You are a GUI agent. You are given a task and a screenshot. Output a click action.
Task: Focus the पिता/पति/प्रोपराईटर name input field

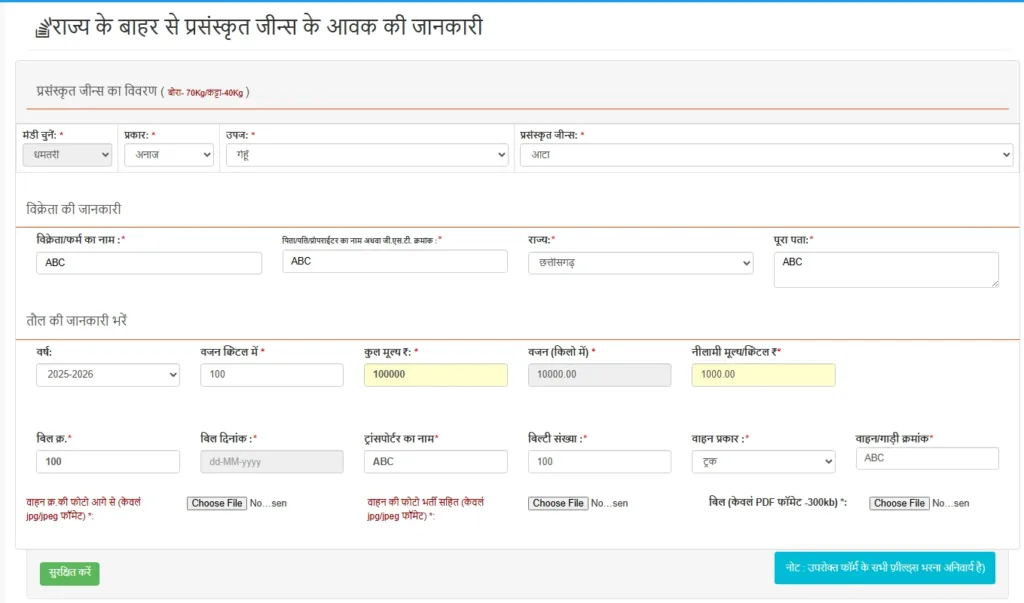[395, 261]
